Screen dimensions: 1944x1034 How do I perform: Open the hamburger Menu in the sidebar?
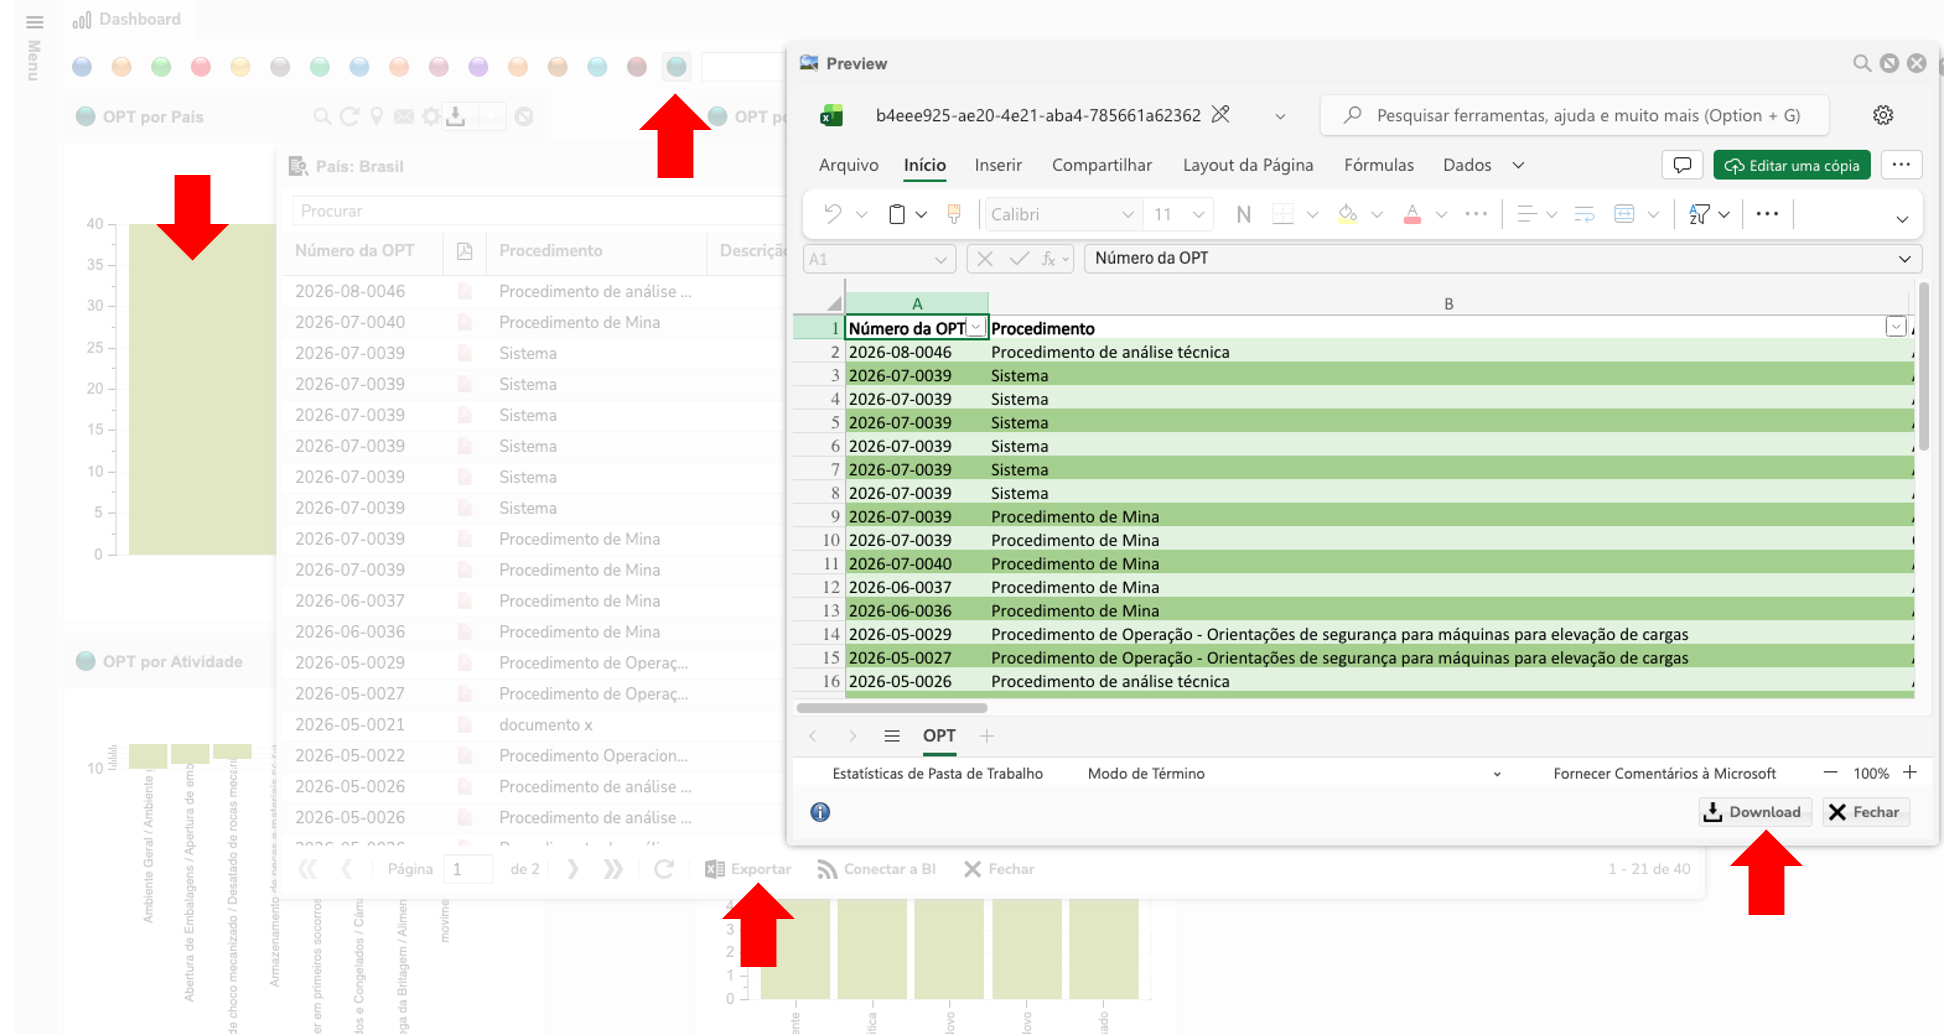coord(34,22)
